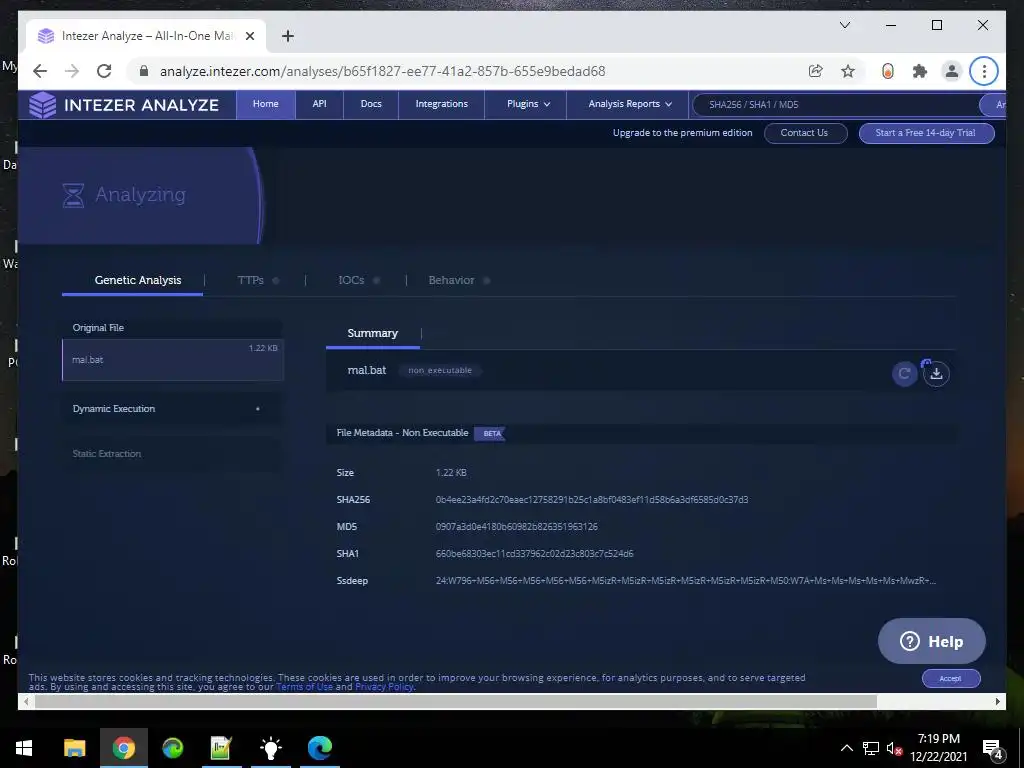The width and height of the screenshot is (1024, 768).
Task: Open the green Edge Dev taskbar icon
Action: tap(172, 748)
